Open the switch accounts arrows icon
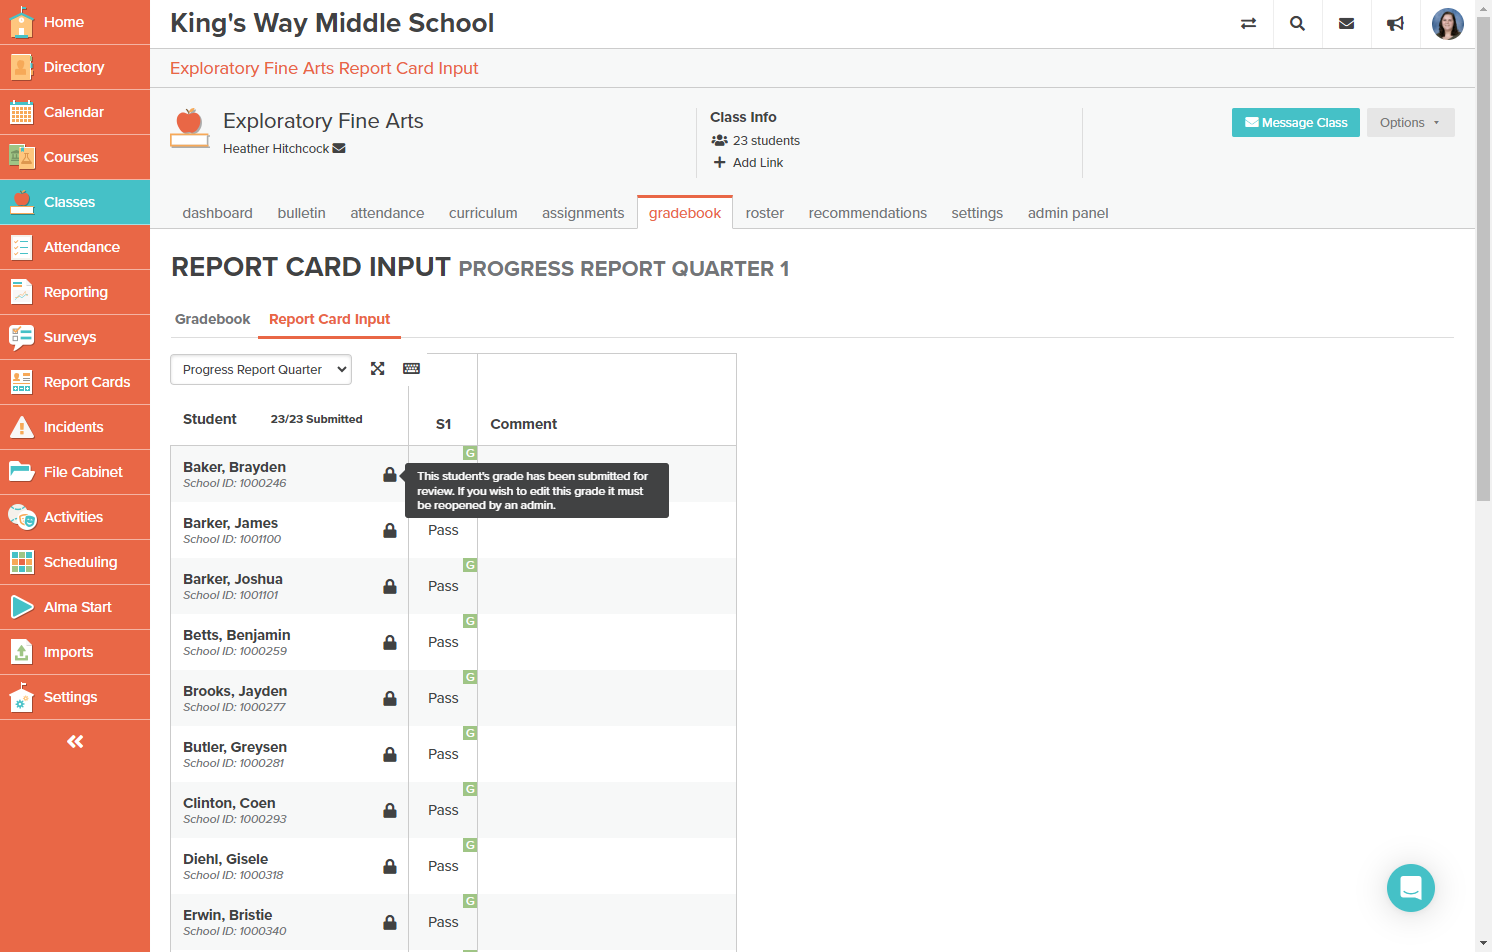Image resolution: width=1492 pixels, height=952 pixels. (x=1248, y=23)
